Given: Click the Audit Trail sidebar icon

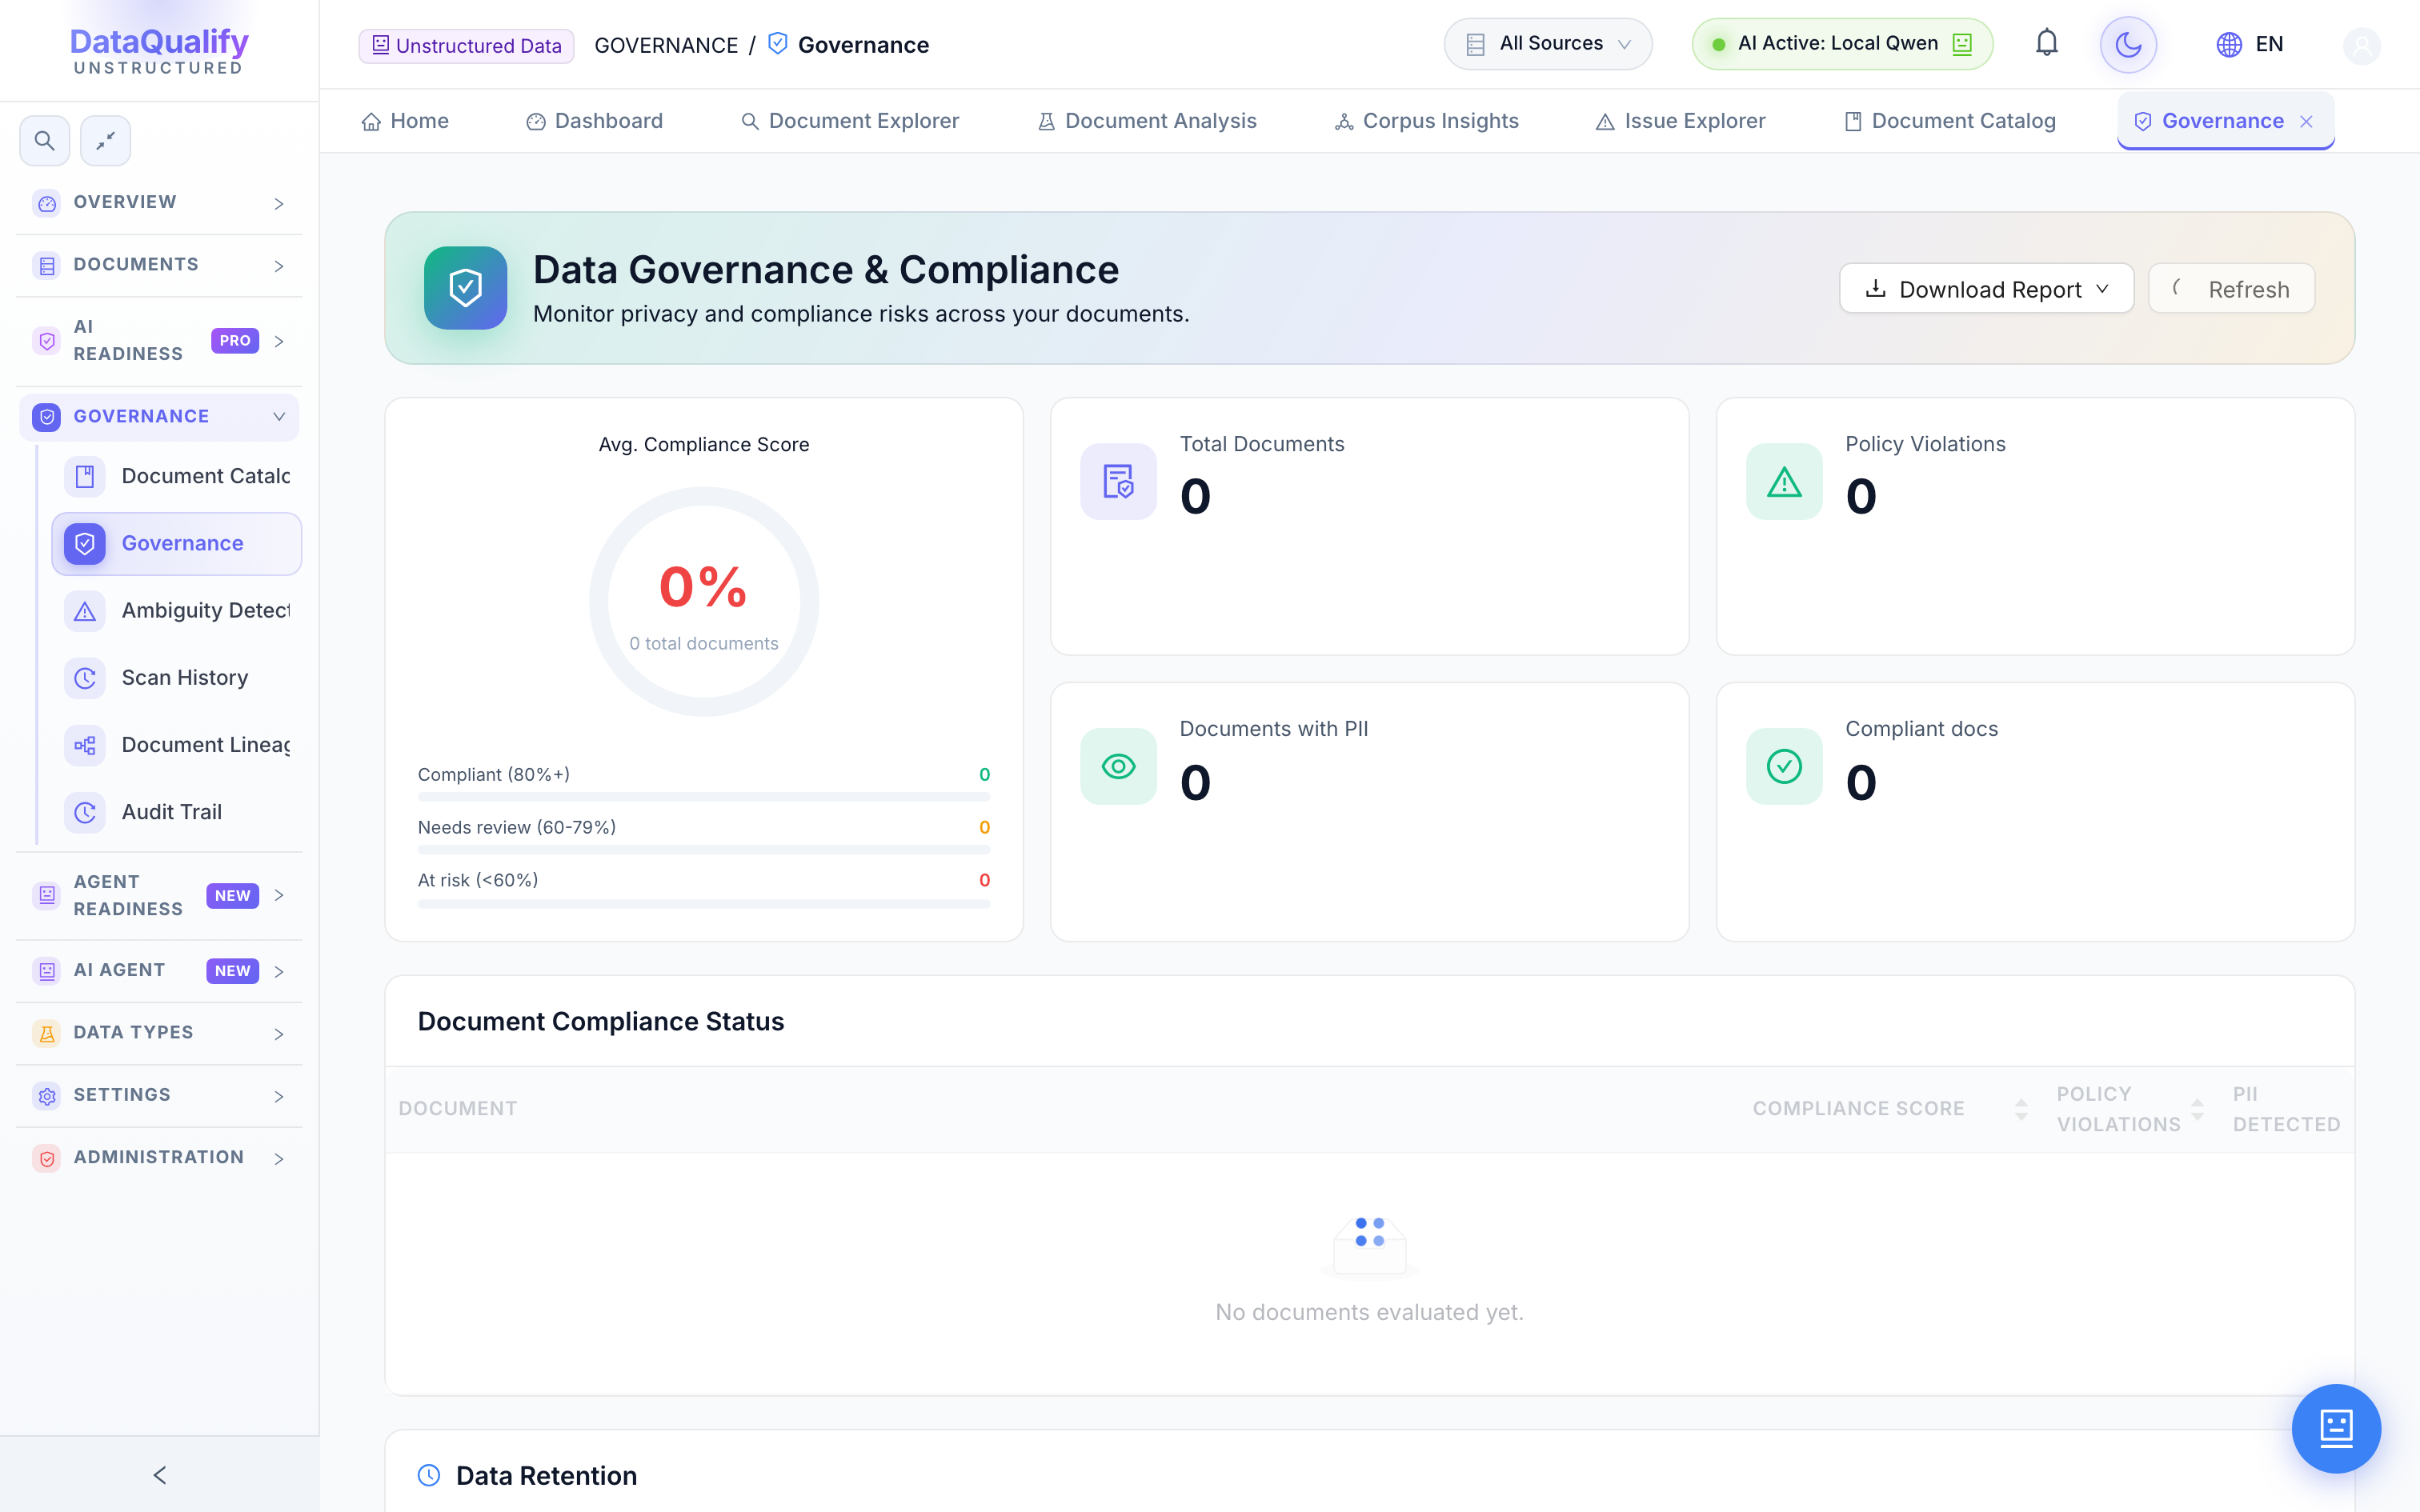Looking at the screenshot, I should tap(85, 812).
